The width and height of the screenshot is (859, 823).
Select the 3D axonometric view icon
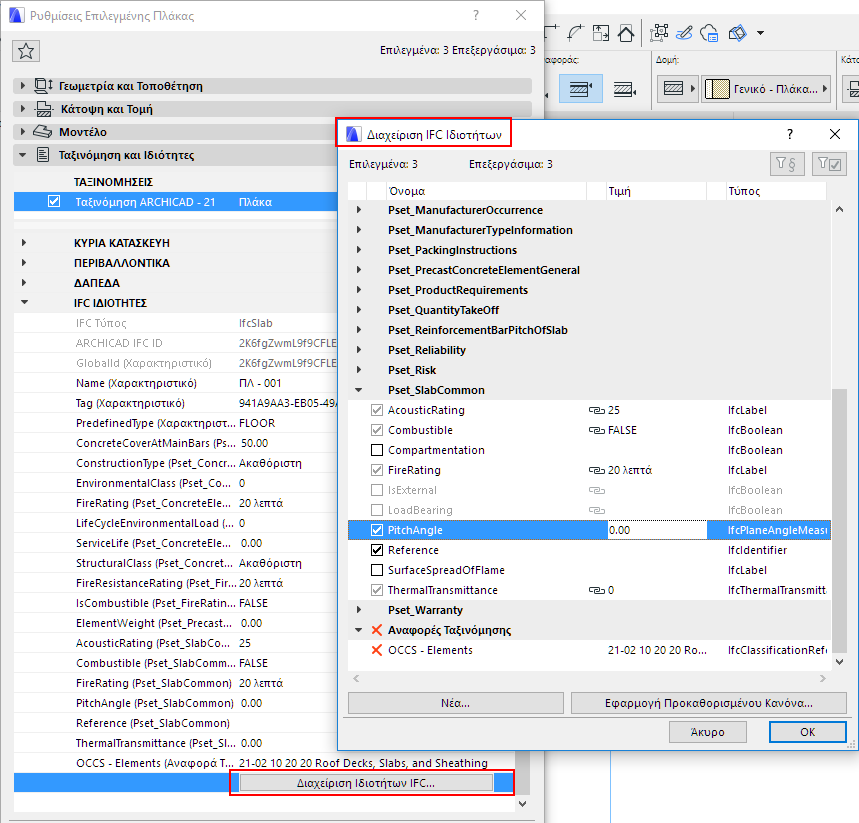point(738,33)
